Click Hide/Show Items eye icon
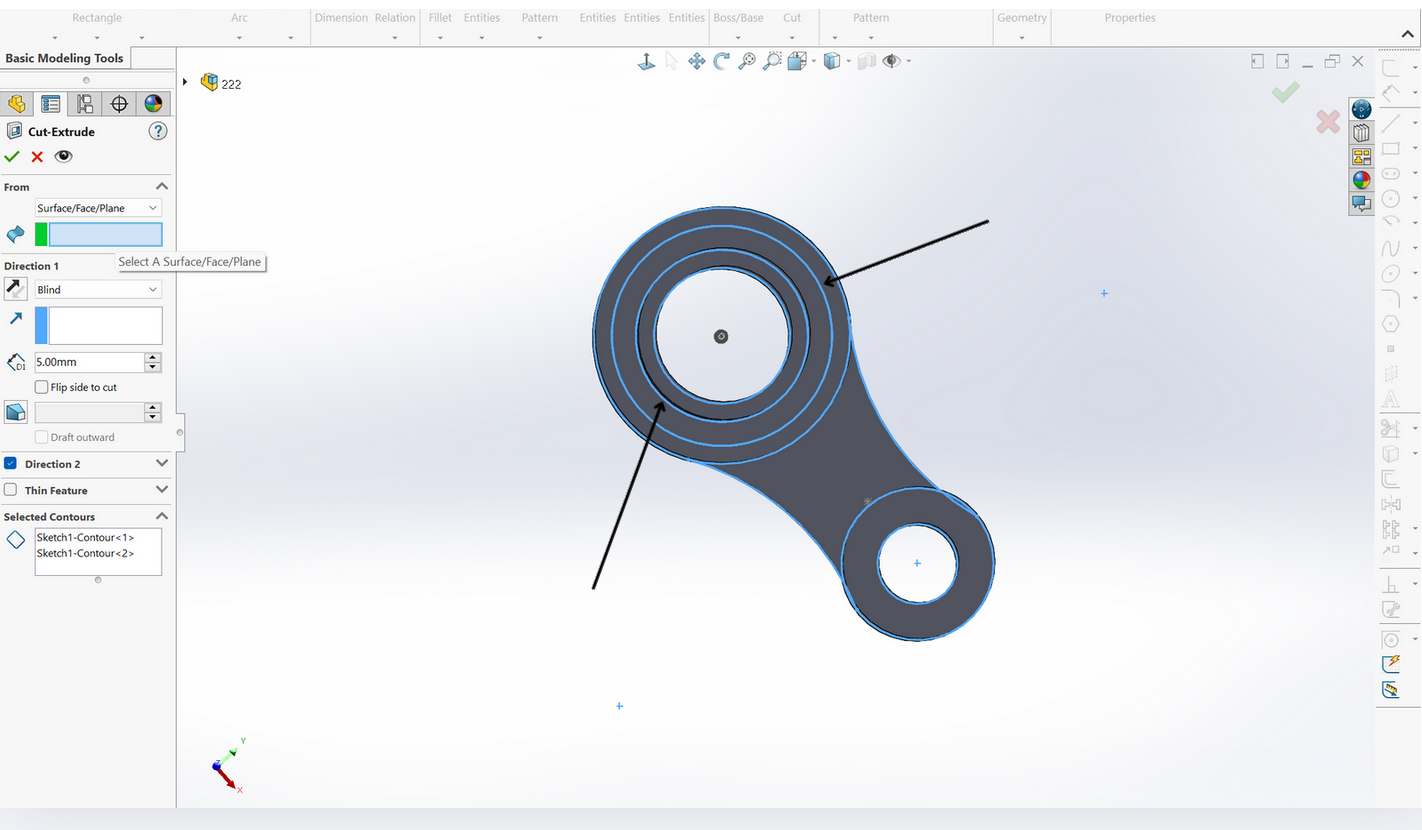 890,61
